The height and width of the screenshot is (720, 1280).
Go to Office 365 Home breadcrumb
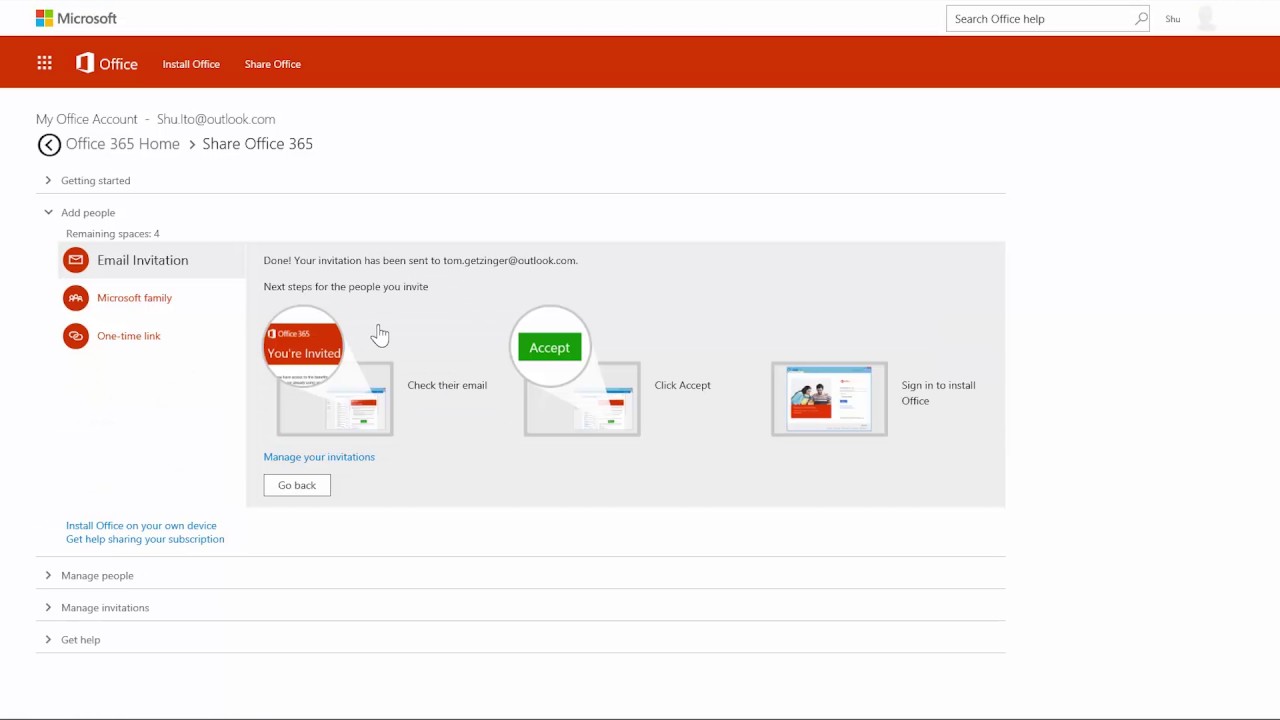pos(122,144)
